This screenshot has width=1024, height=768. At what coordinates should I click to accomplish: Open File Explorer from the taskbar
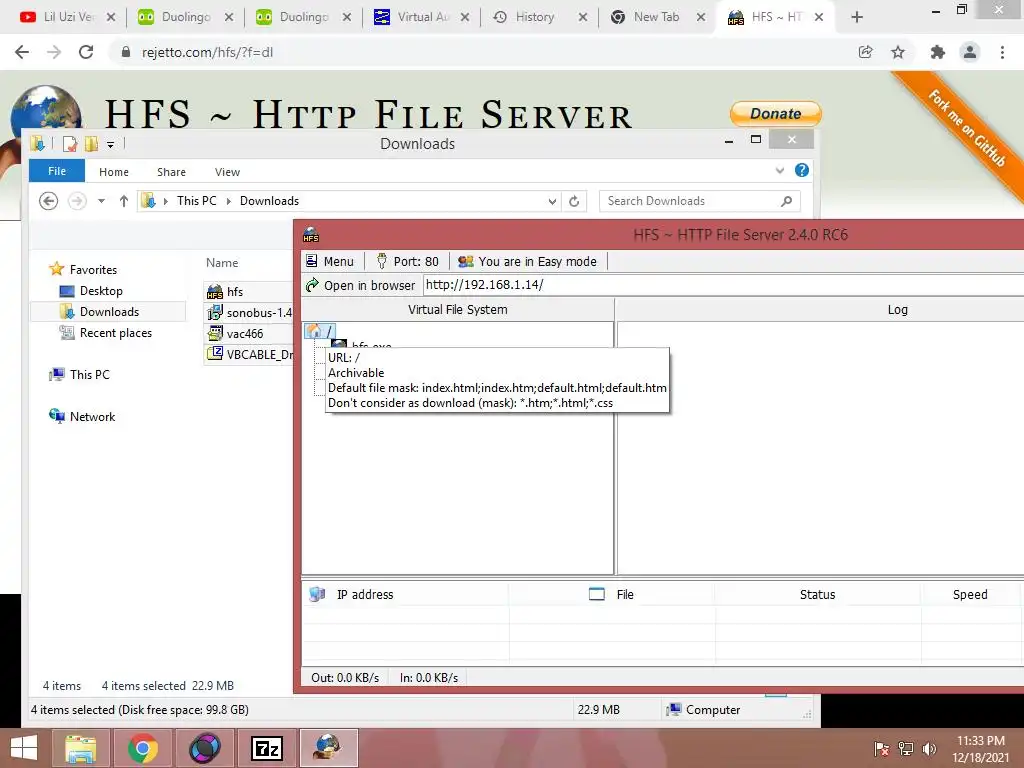(x=81, y=748)
